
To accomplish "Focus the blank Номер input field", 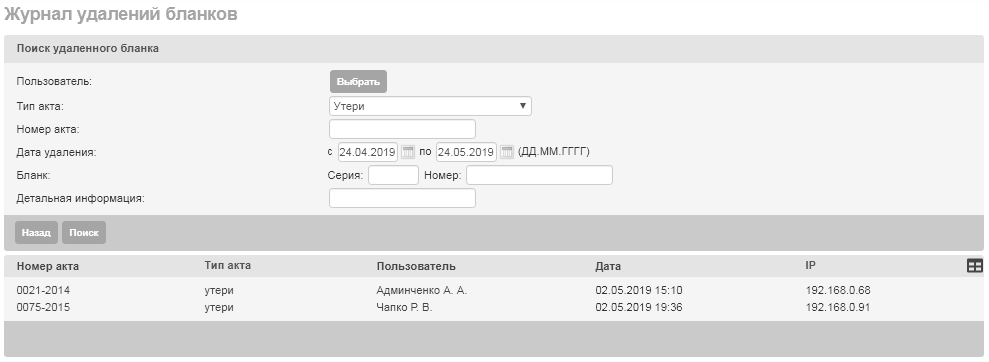I will click(x=539, y=175).
